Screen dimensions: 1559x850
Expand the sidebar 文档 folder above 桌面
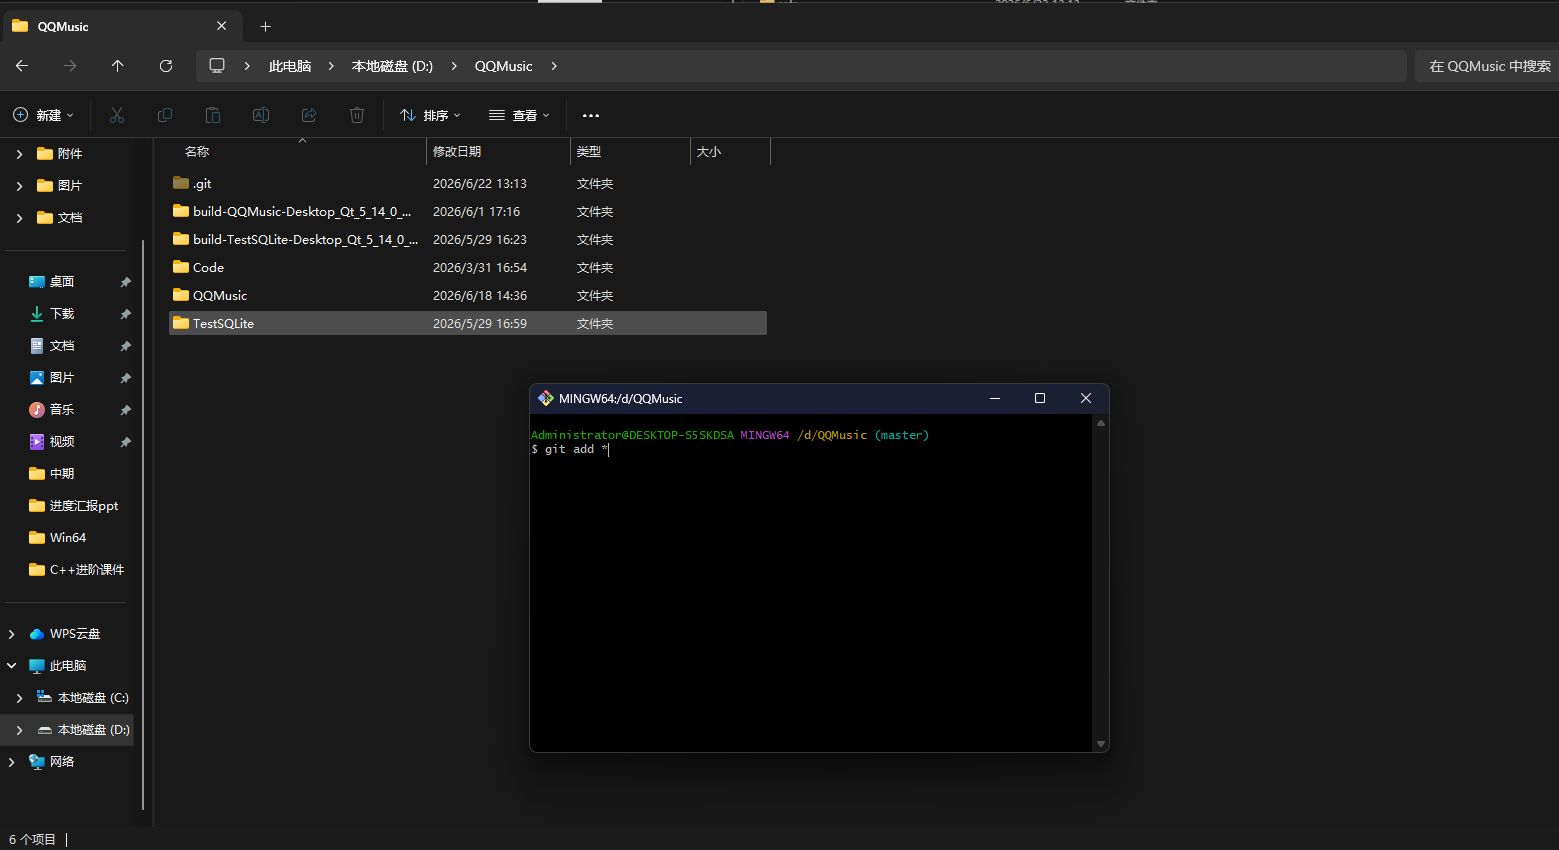tap(19, 218)
